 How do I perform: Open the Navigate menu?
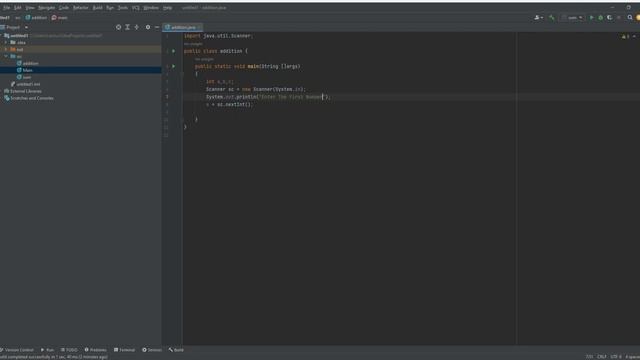(47, 8)
